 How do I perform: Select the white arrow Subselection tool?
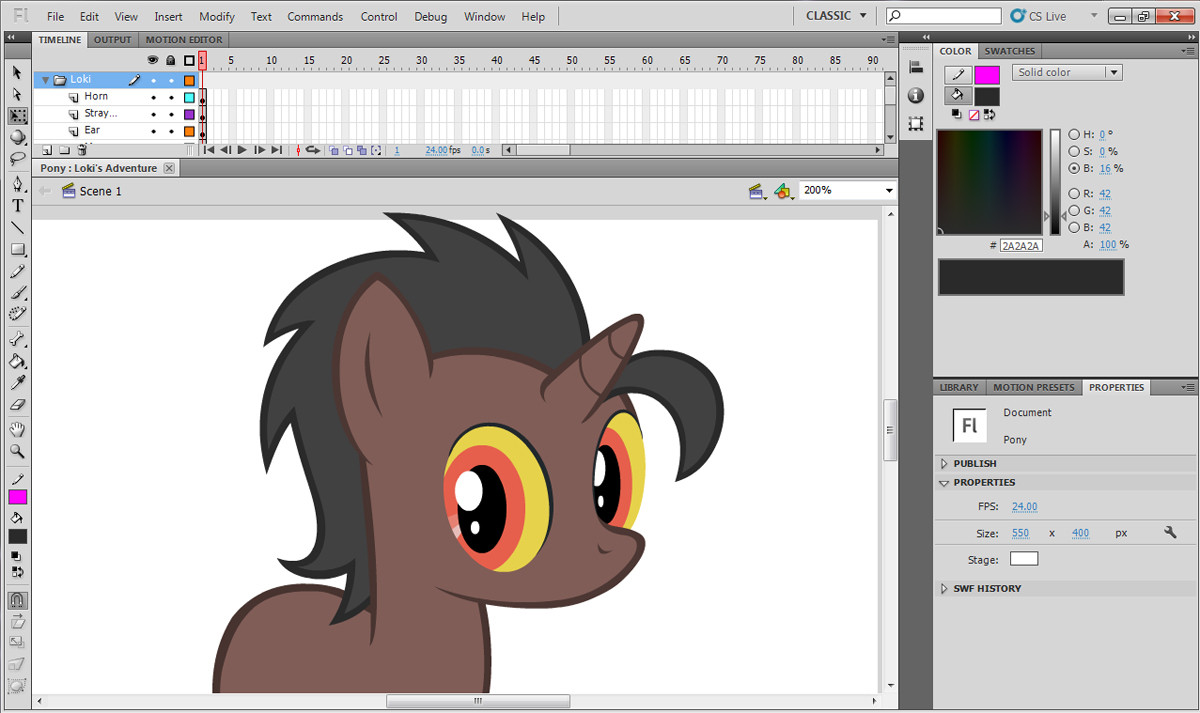pyautogui.click(x=17, y=94)
